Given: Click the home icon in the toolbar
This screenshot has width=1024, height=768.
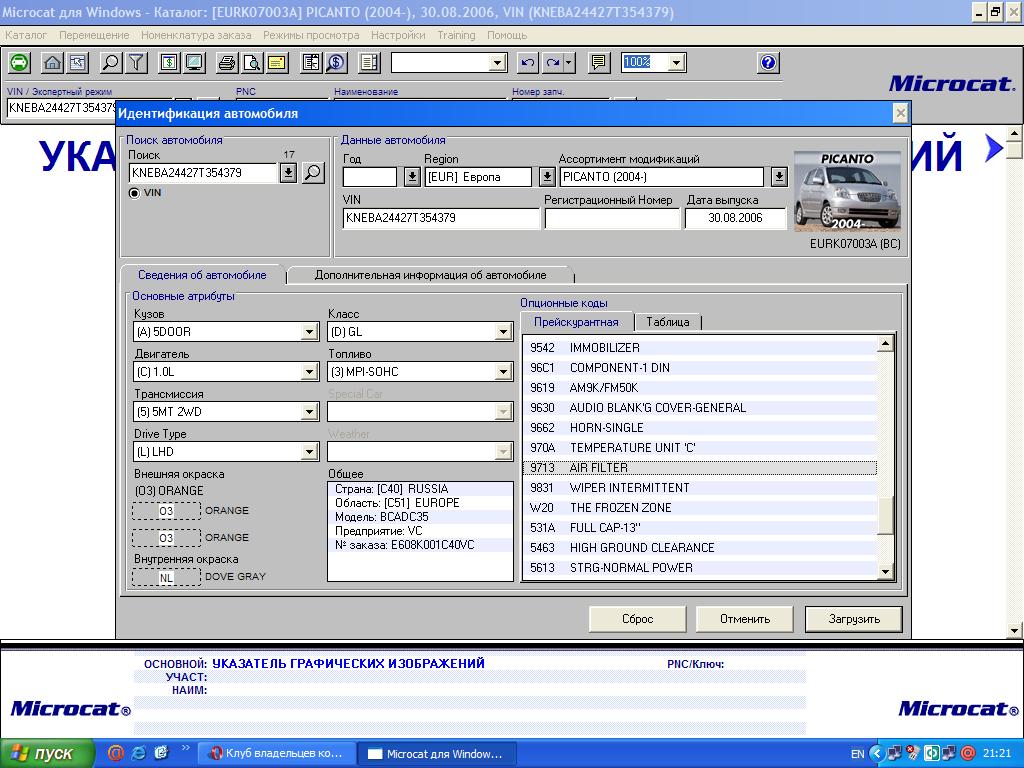Looking at the screenshot, I should [x=52, y=63].
